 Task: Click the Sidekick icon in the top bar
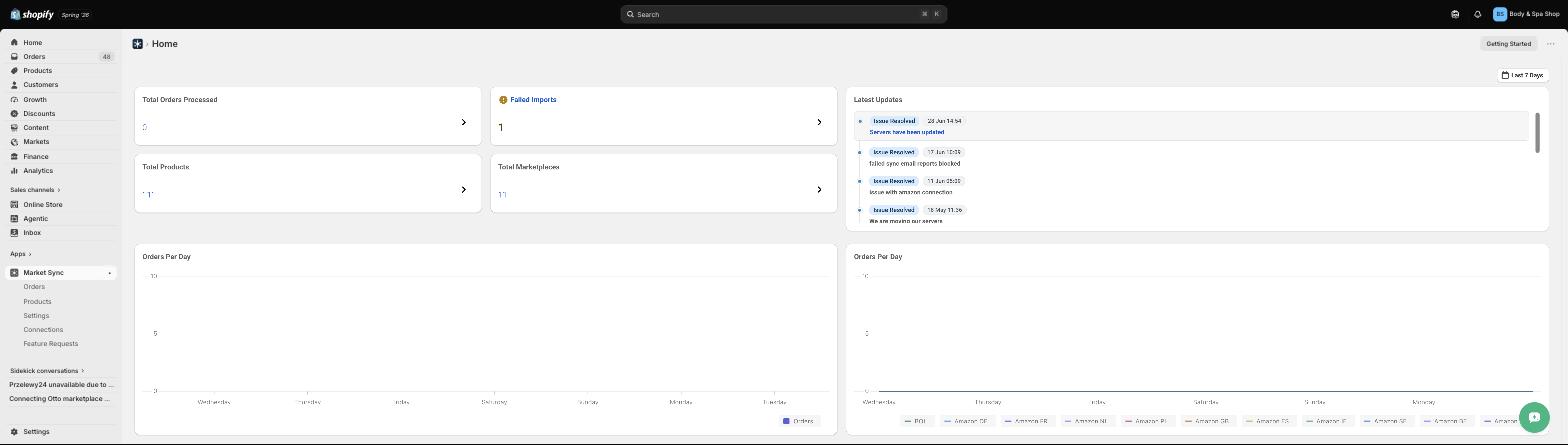(x=1455, y=14)
